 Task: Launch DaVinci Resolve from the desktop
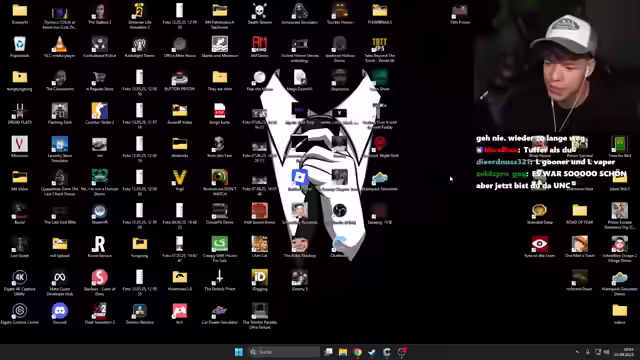click(x=140, y=311)
